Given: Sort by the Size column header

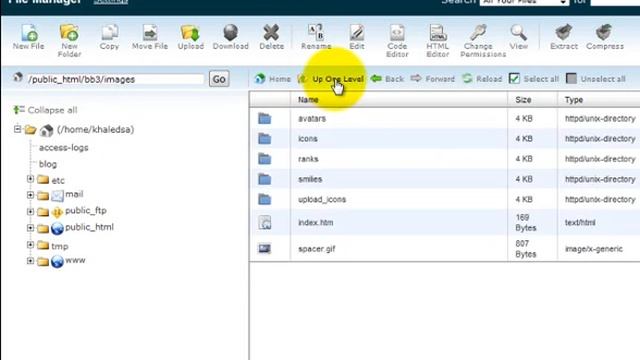Looking at the screenshot, I should 523,100.
